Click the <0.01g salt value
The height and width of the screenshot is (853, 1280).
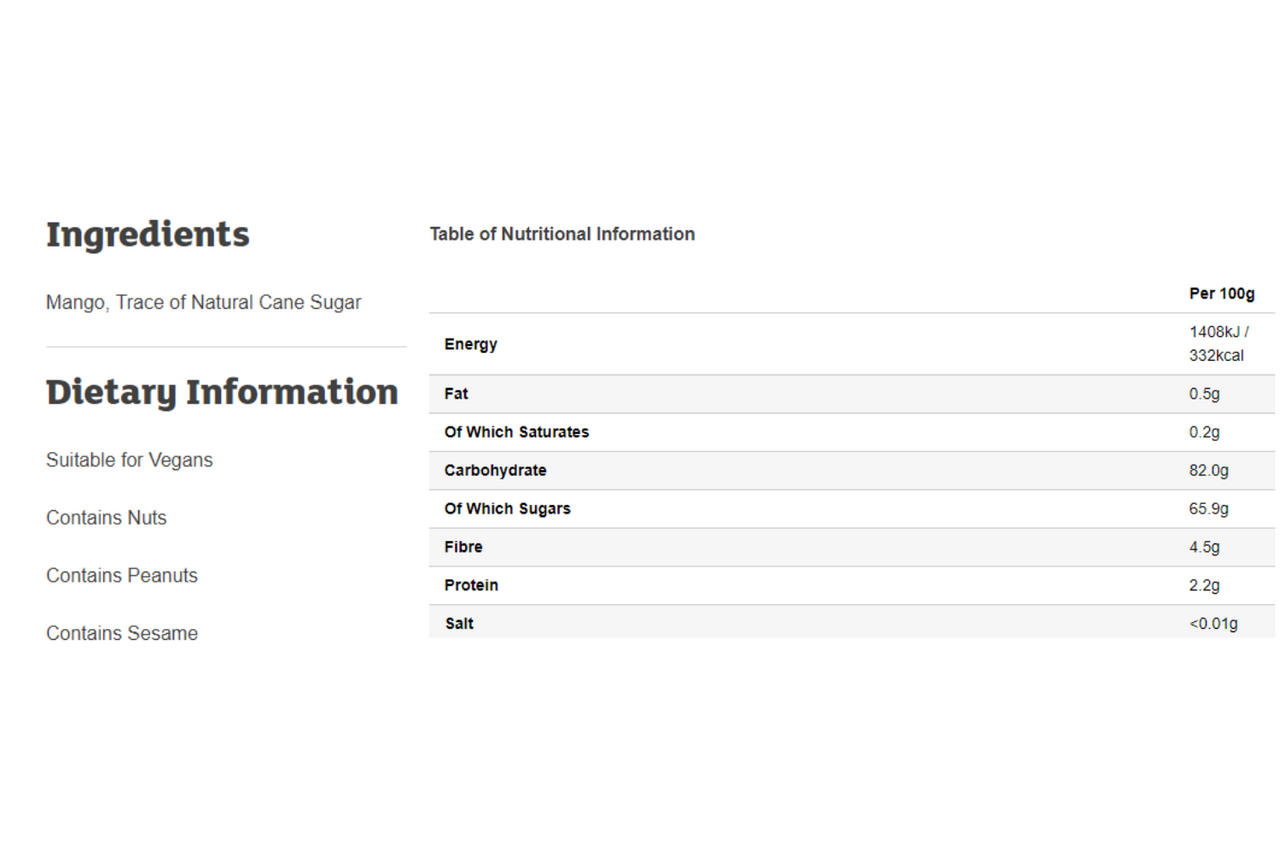1213,624
